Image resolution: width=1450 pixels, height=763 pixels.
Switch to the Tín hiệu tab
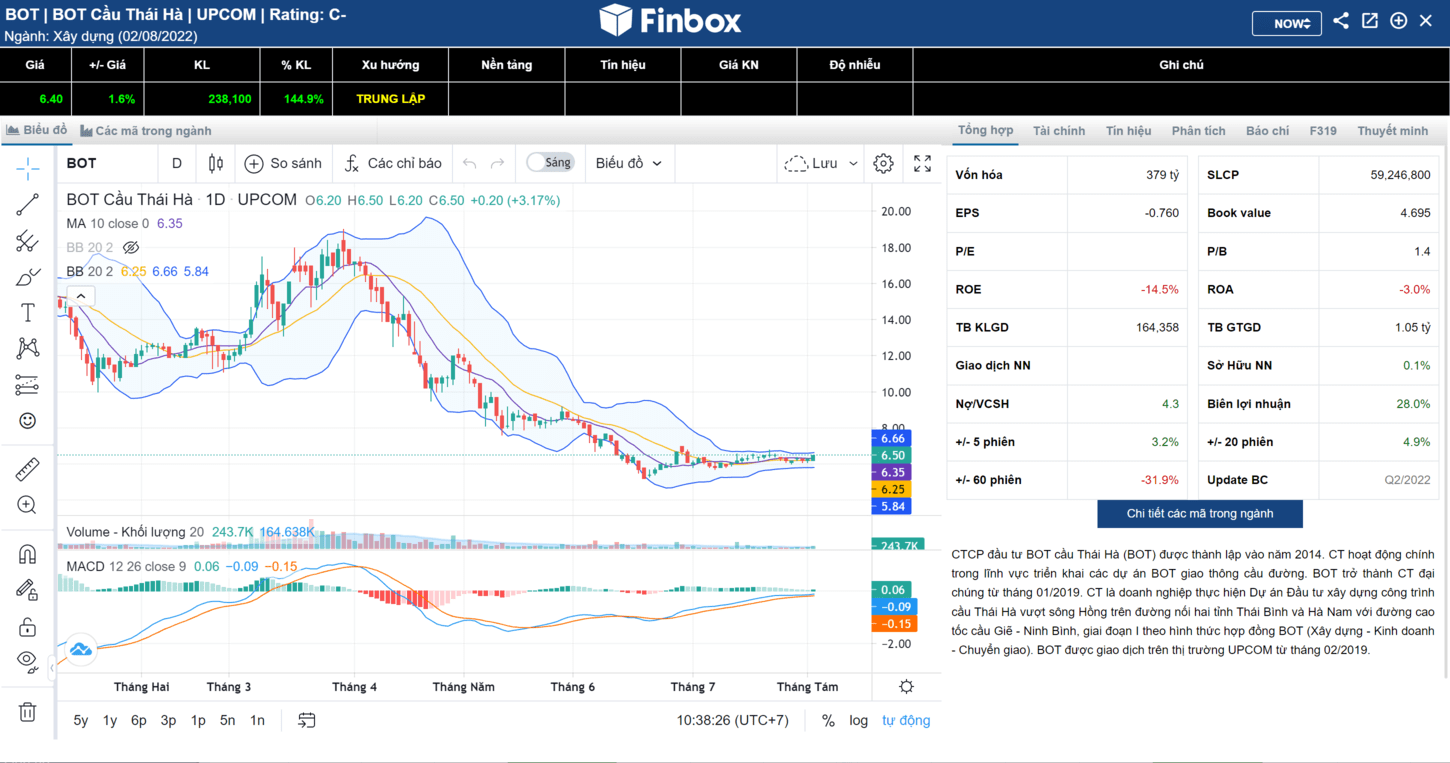coord(1128,131)
